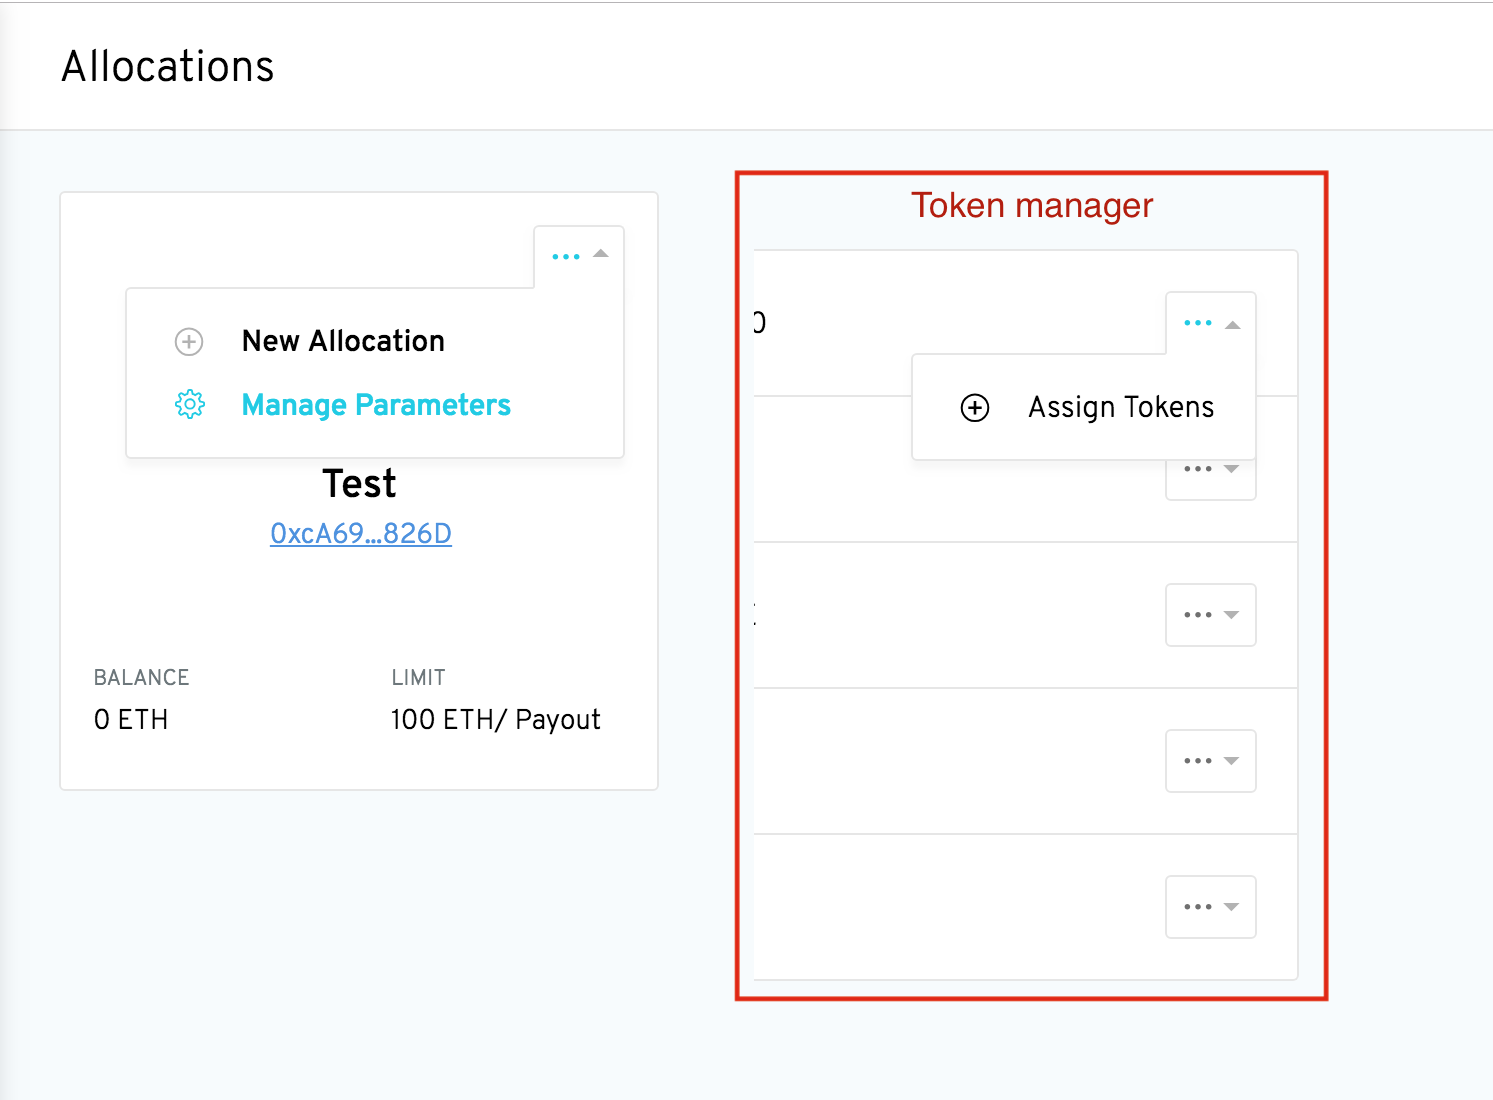Open the dropdown arrow on the last token entry
The image size is (1493, 1100).
[1233, 907]
